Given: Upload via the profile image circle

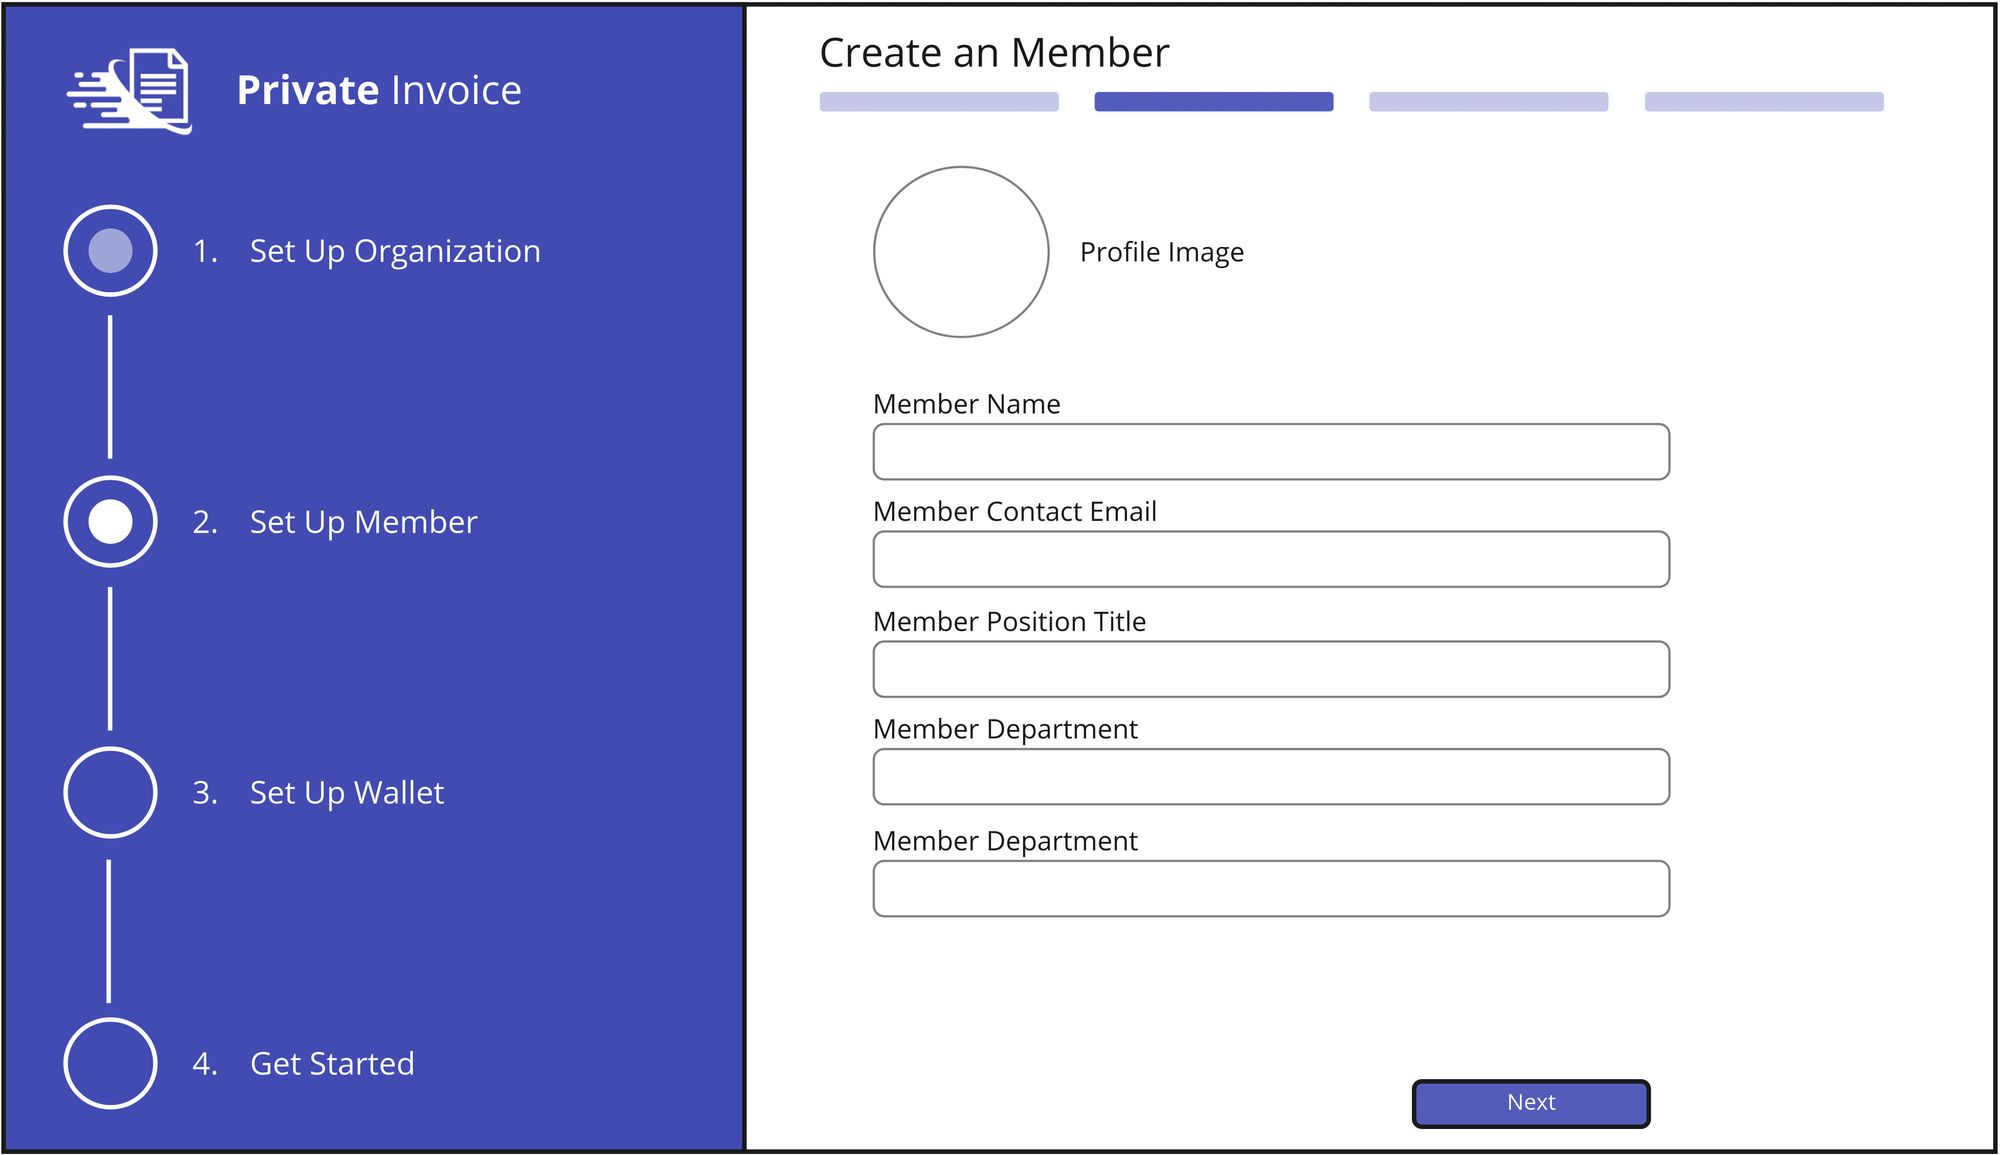Looking at the screenshot, I should [x=961, y=252].
